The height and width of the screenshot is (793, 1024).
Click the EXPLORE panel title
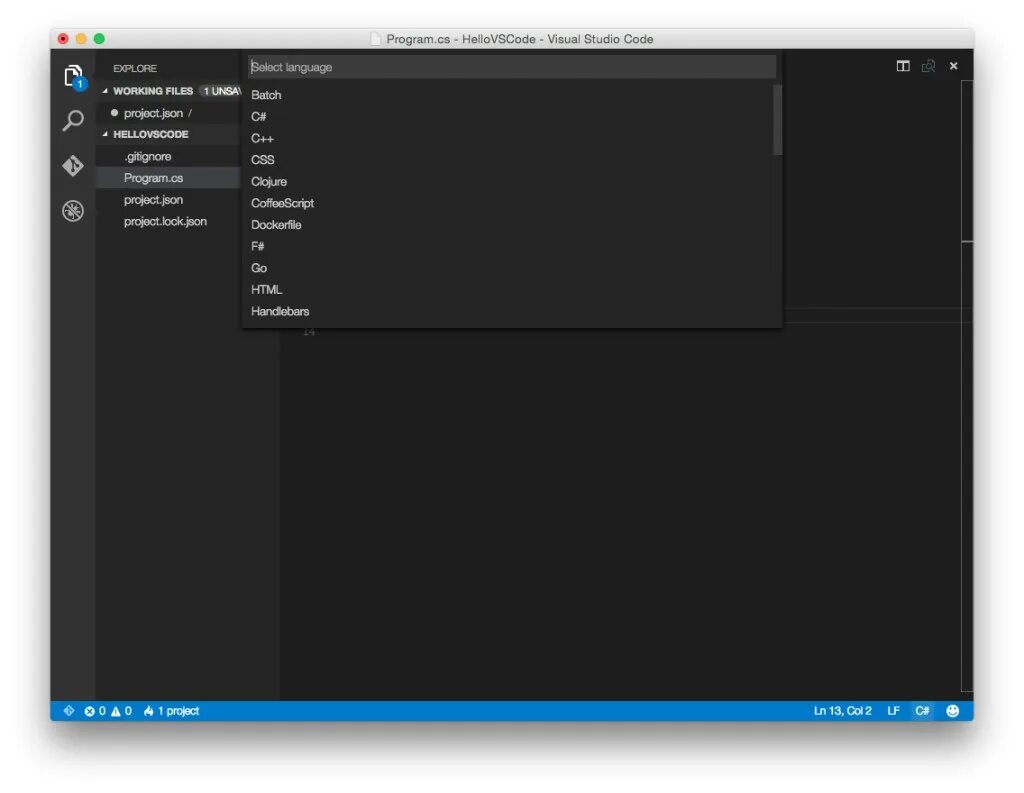[135, 68]
